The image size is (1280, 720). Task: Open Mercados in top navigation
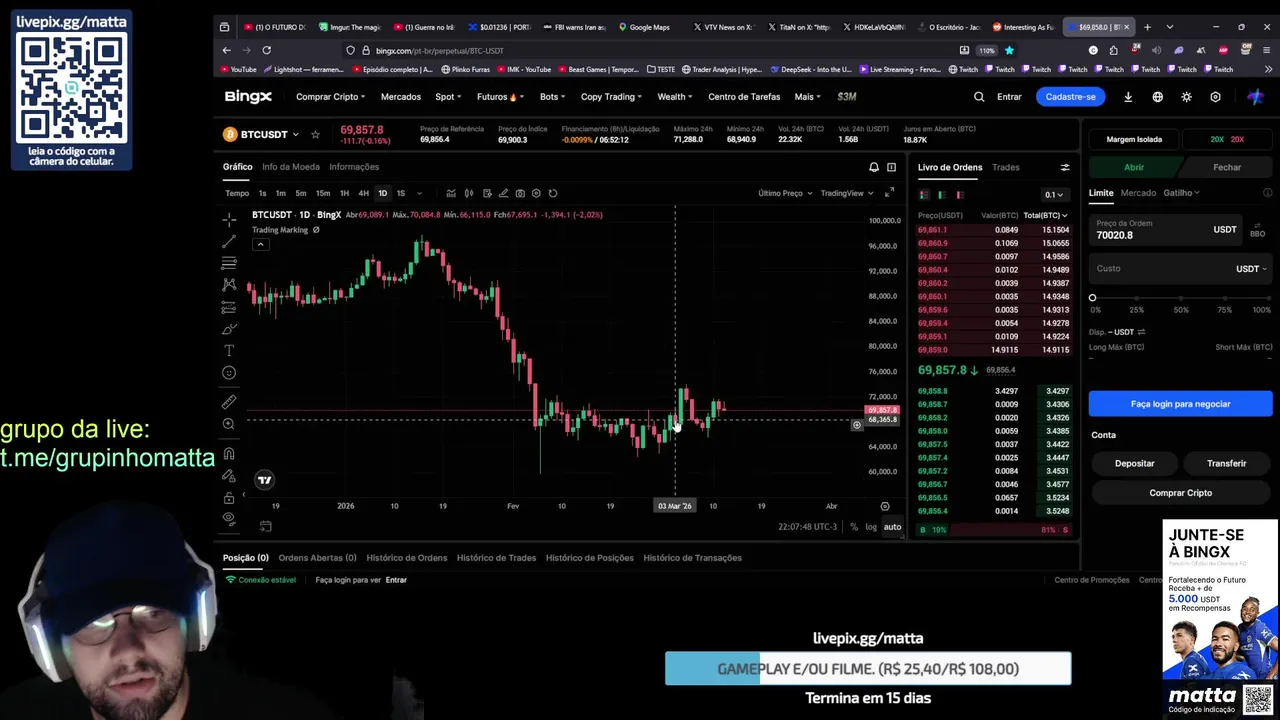coord(401,97)
